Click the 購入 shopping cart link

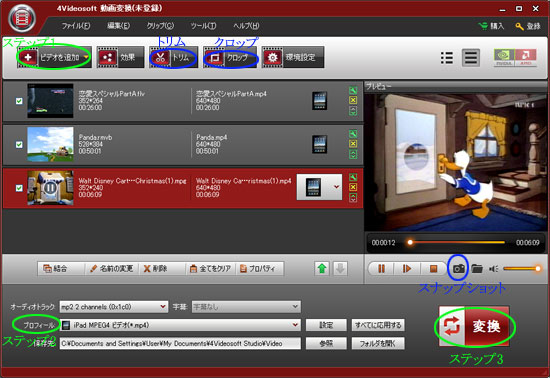pos(491,26)
